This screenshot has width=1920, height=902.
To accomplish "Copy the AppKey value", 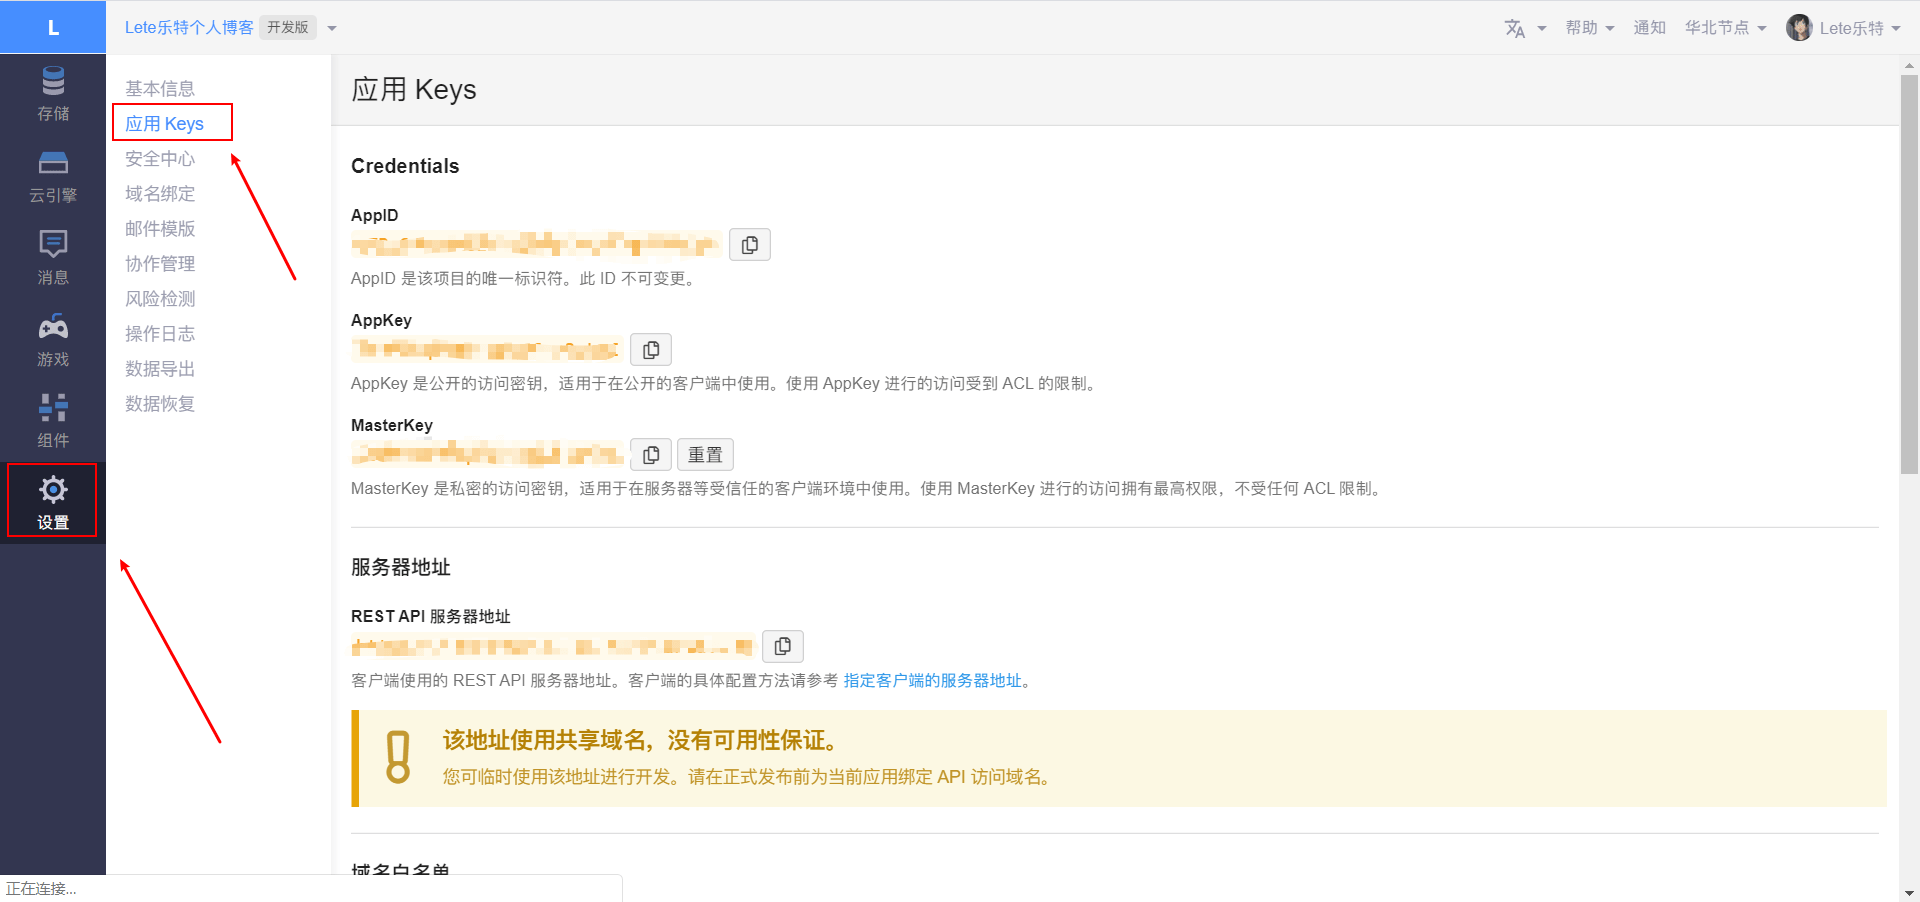I will coord(651,350).
